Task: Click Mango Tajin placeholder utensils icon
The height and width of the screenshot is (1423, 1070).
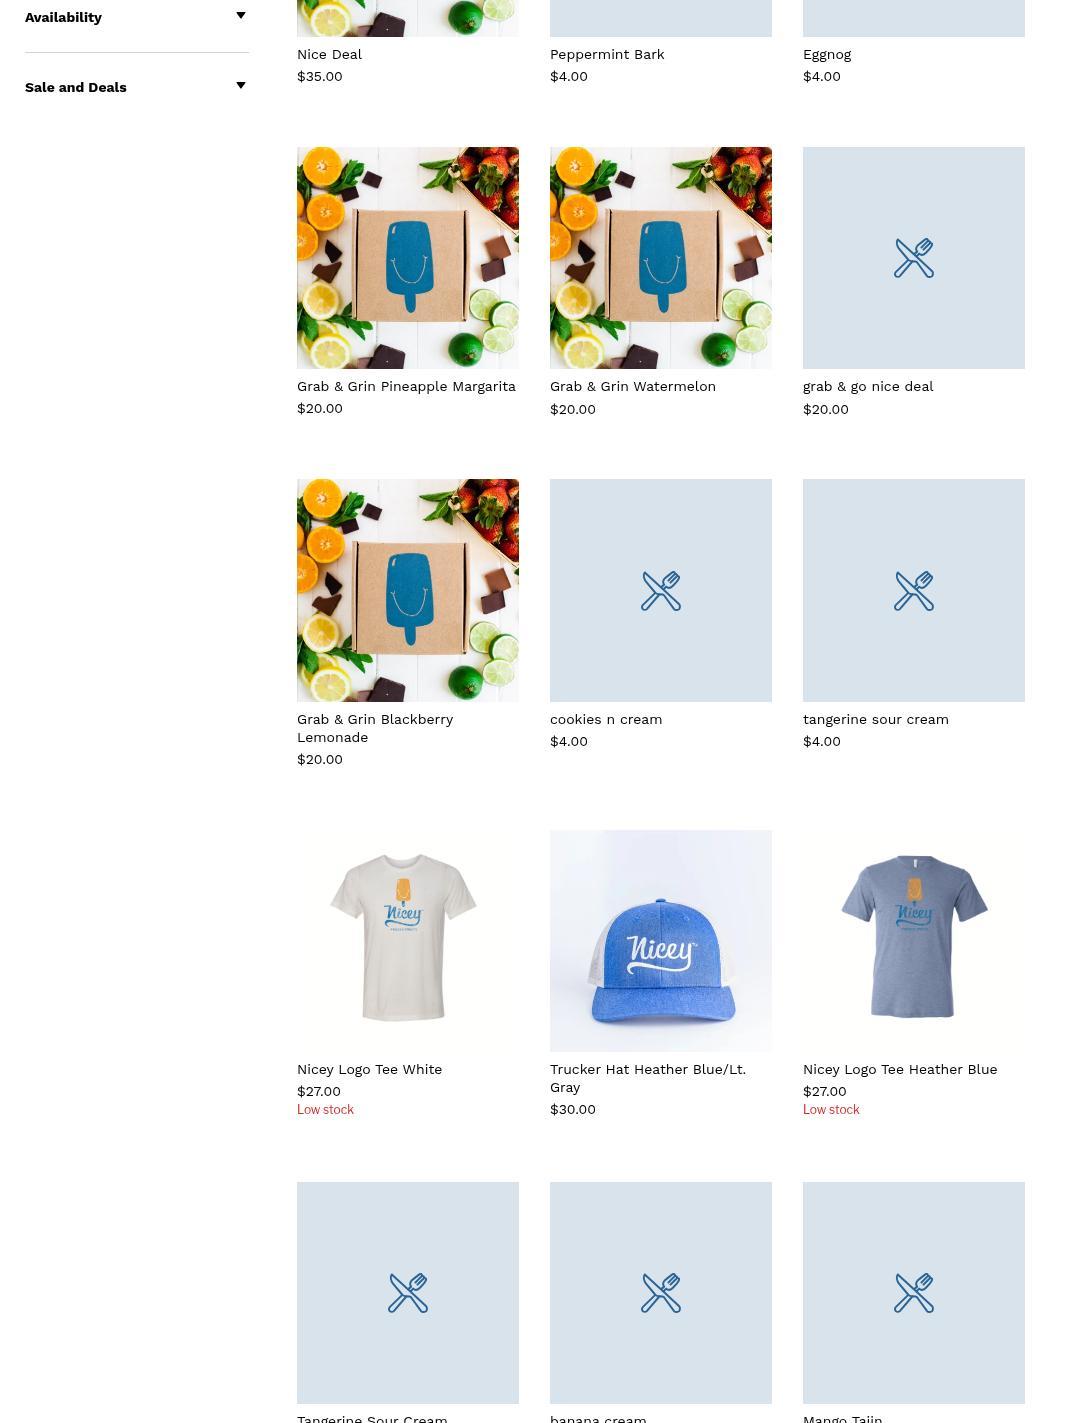Action: pos(914,1293)
